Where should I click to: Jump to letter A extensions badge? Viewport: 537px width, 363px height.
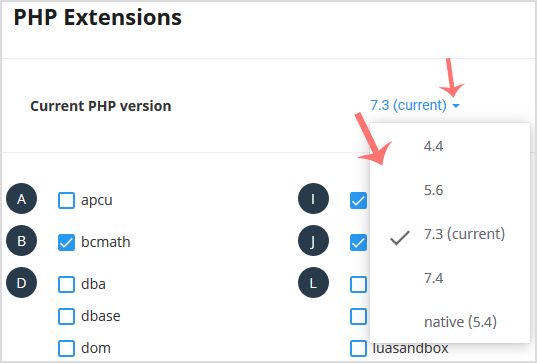point(22,199)
